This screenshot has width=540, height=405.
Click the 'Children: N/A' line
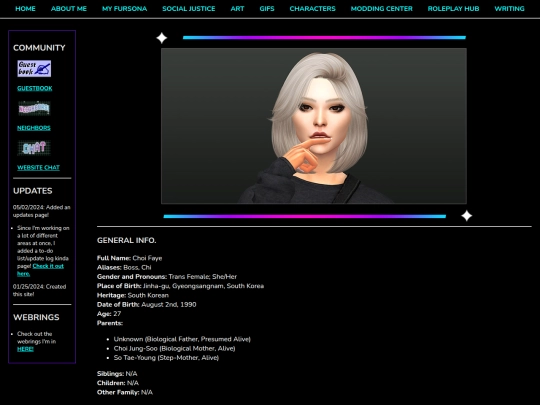click(x=118, y=383)
